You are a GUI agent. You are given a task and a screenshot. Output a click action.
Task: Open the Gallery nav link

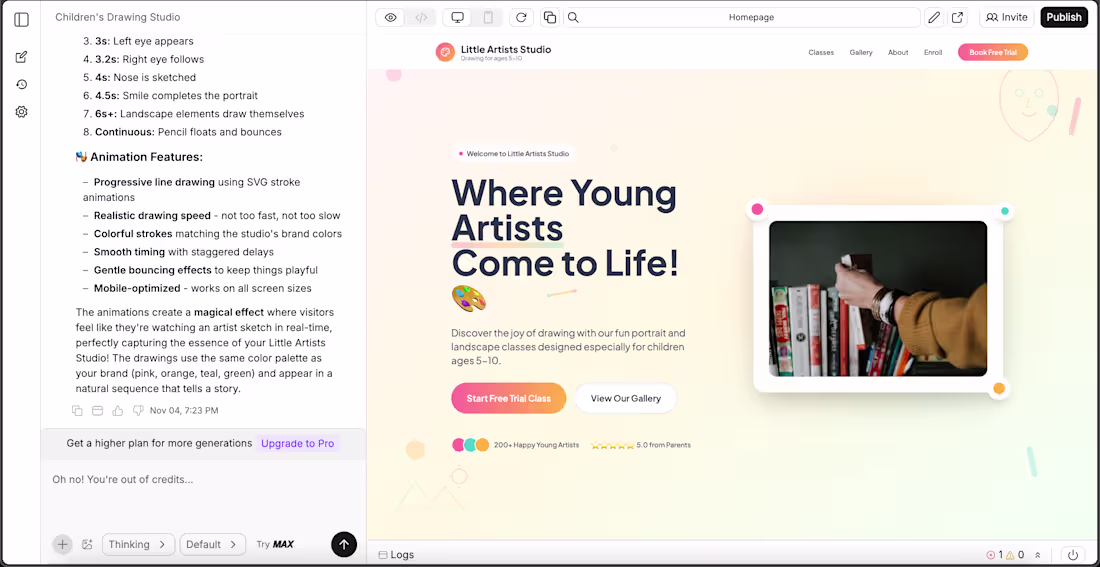(861, 53)
